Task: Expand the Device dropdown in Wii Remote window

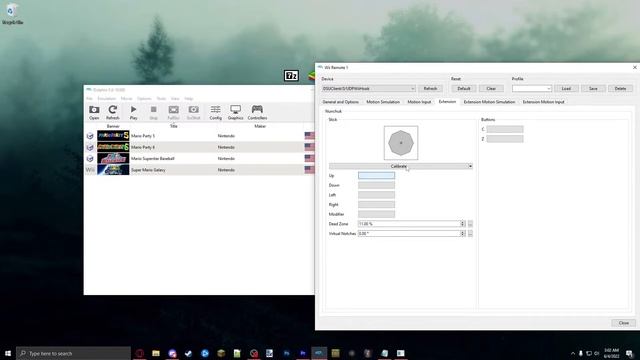Action: click(368, 89)
